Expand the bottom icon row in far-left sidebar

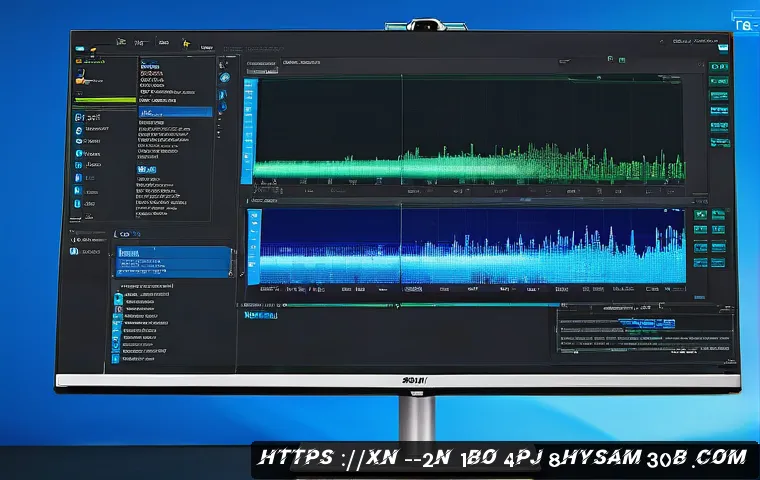78,252
